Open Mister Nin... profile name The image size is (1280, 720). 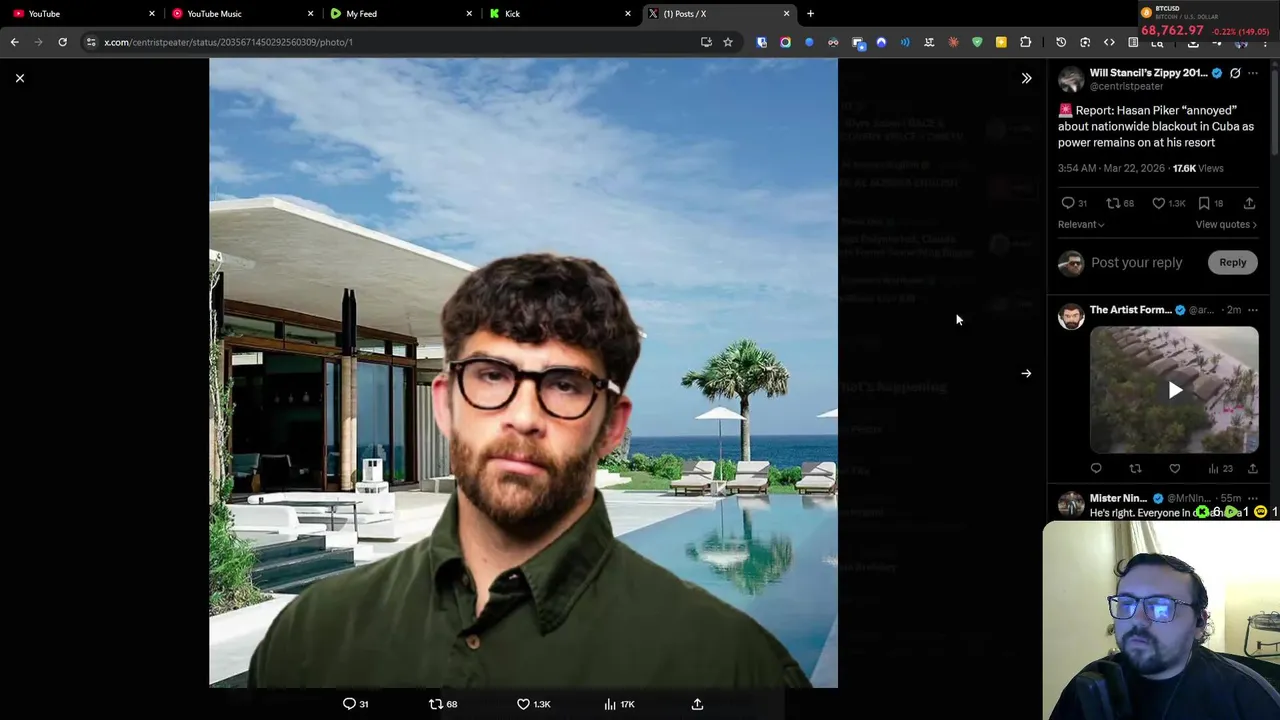point(1118,498)
